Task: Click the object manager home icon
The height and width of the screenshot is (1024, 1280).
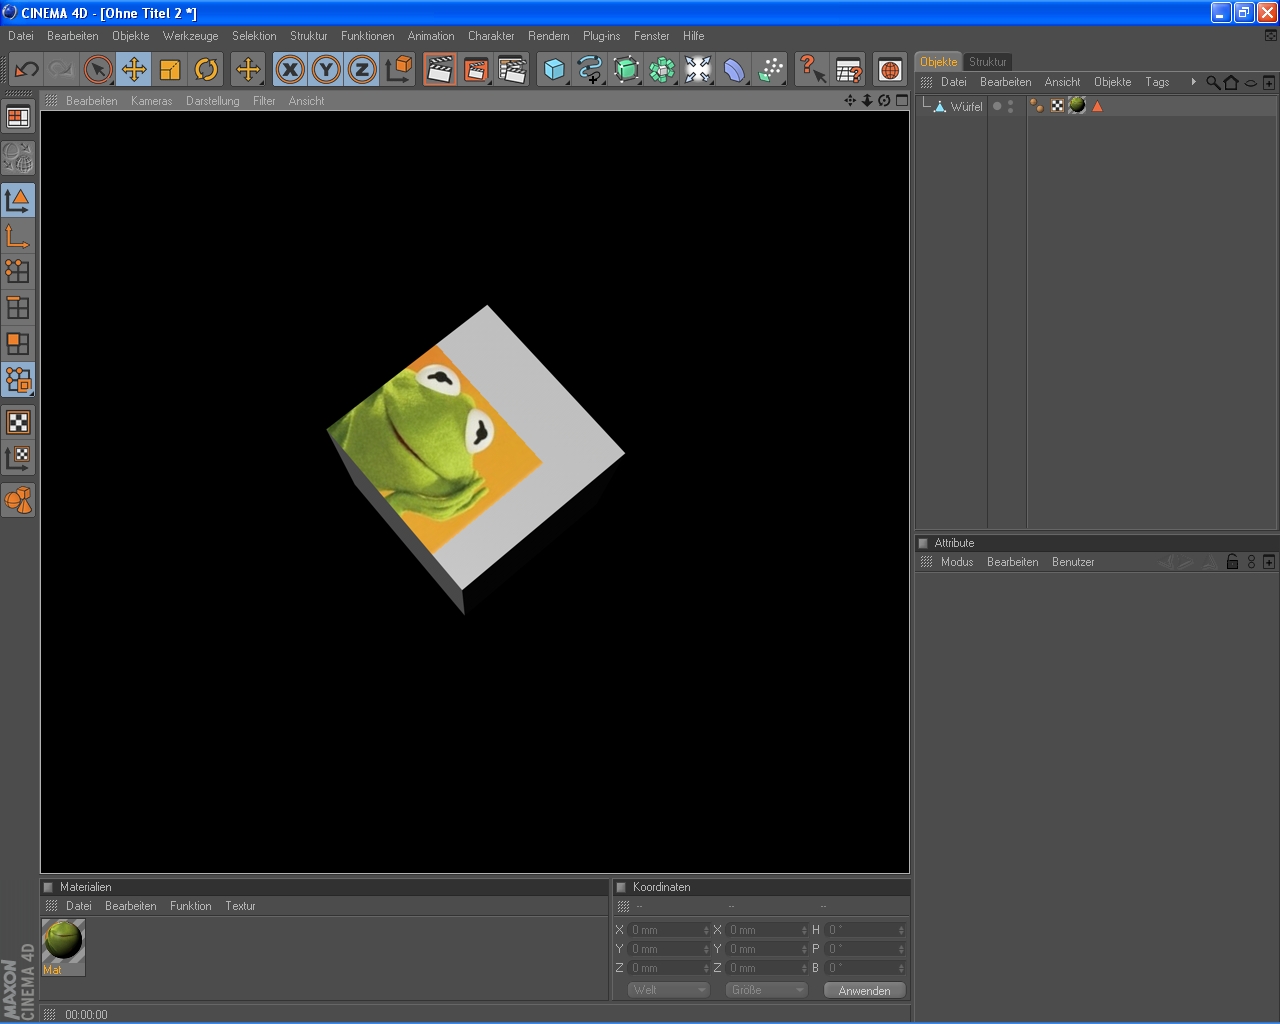Action: (1231, 83)
